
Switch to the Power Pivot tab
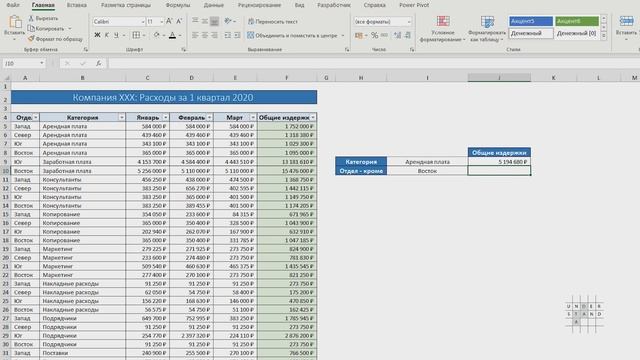pyautogui.click(x=414, y=5)
